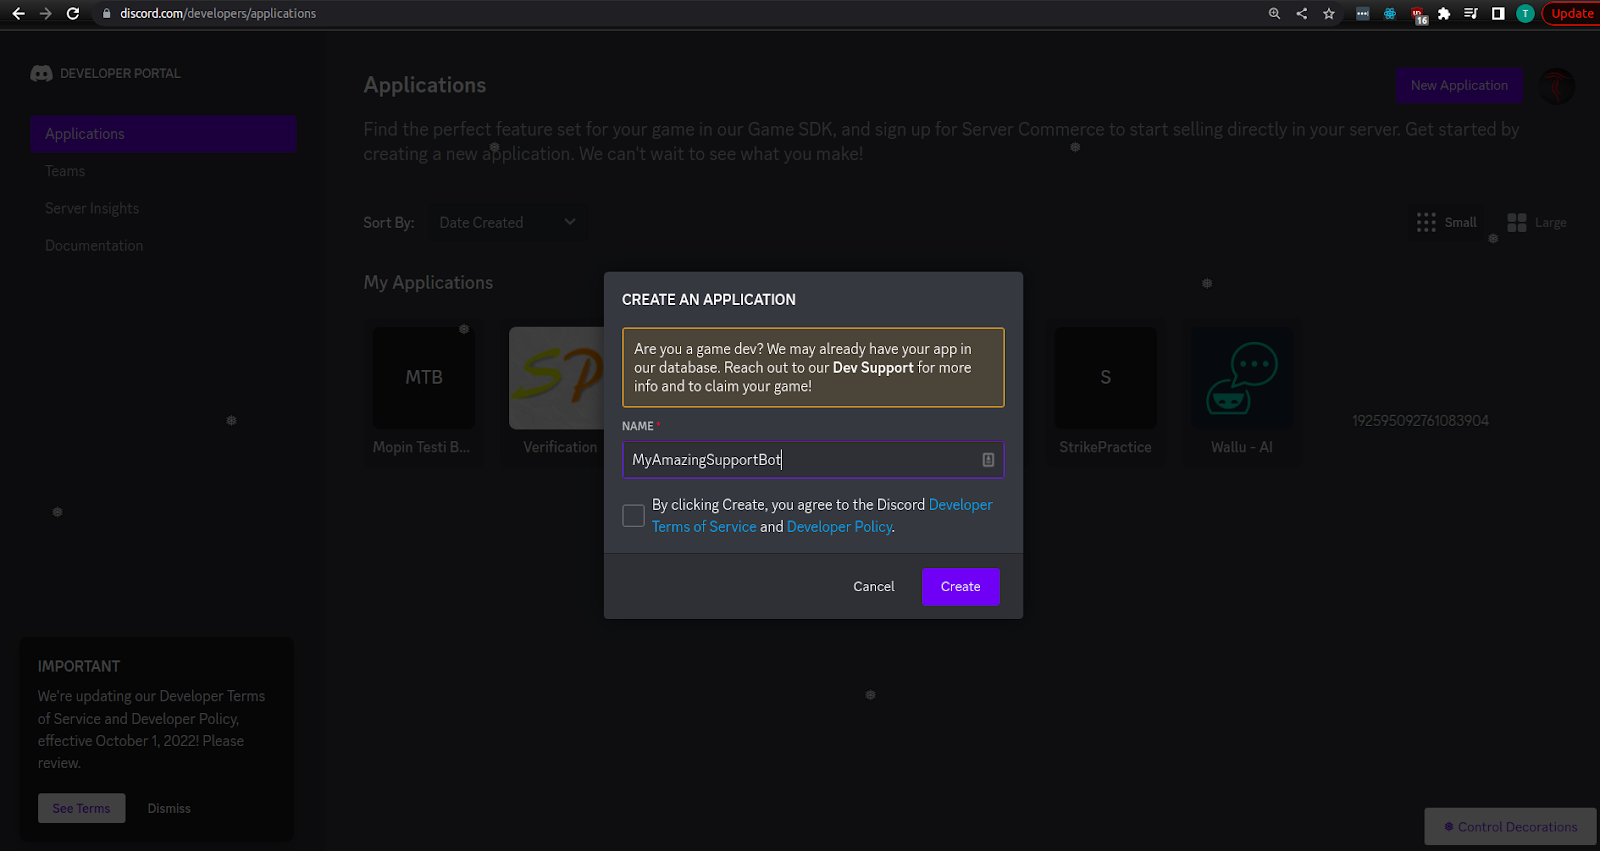Click See Terms in the Important notice
Image resolution: width=1600 pixels, height=851 pixels.
[x=82, y=808]
